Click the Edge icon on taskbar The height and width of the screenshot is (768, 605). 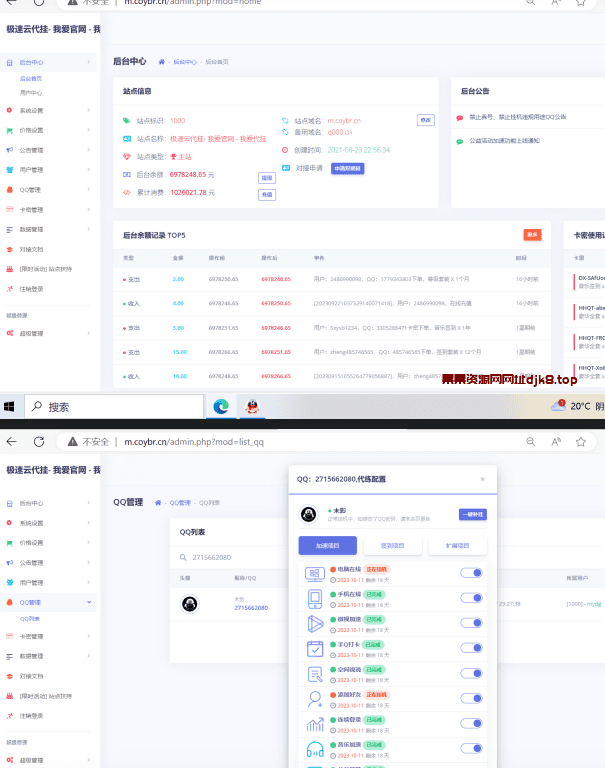click(x=221, y=407)
